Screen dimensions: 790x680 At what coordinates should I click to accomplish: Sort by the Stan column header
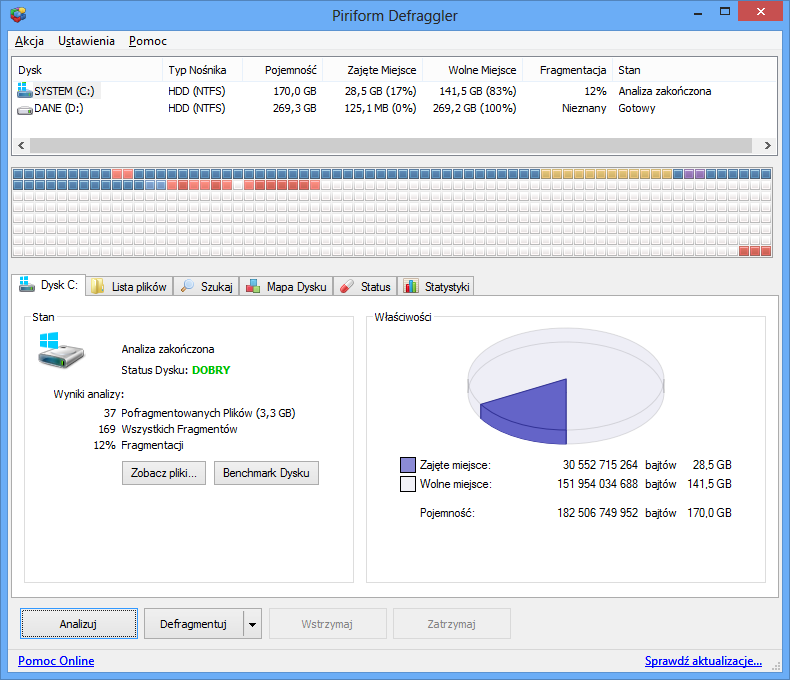[x=694, y=70]
